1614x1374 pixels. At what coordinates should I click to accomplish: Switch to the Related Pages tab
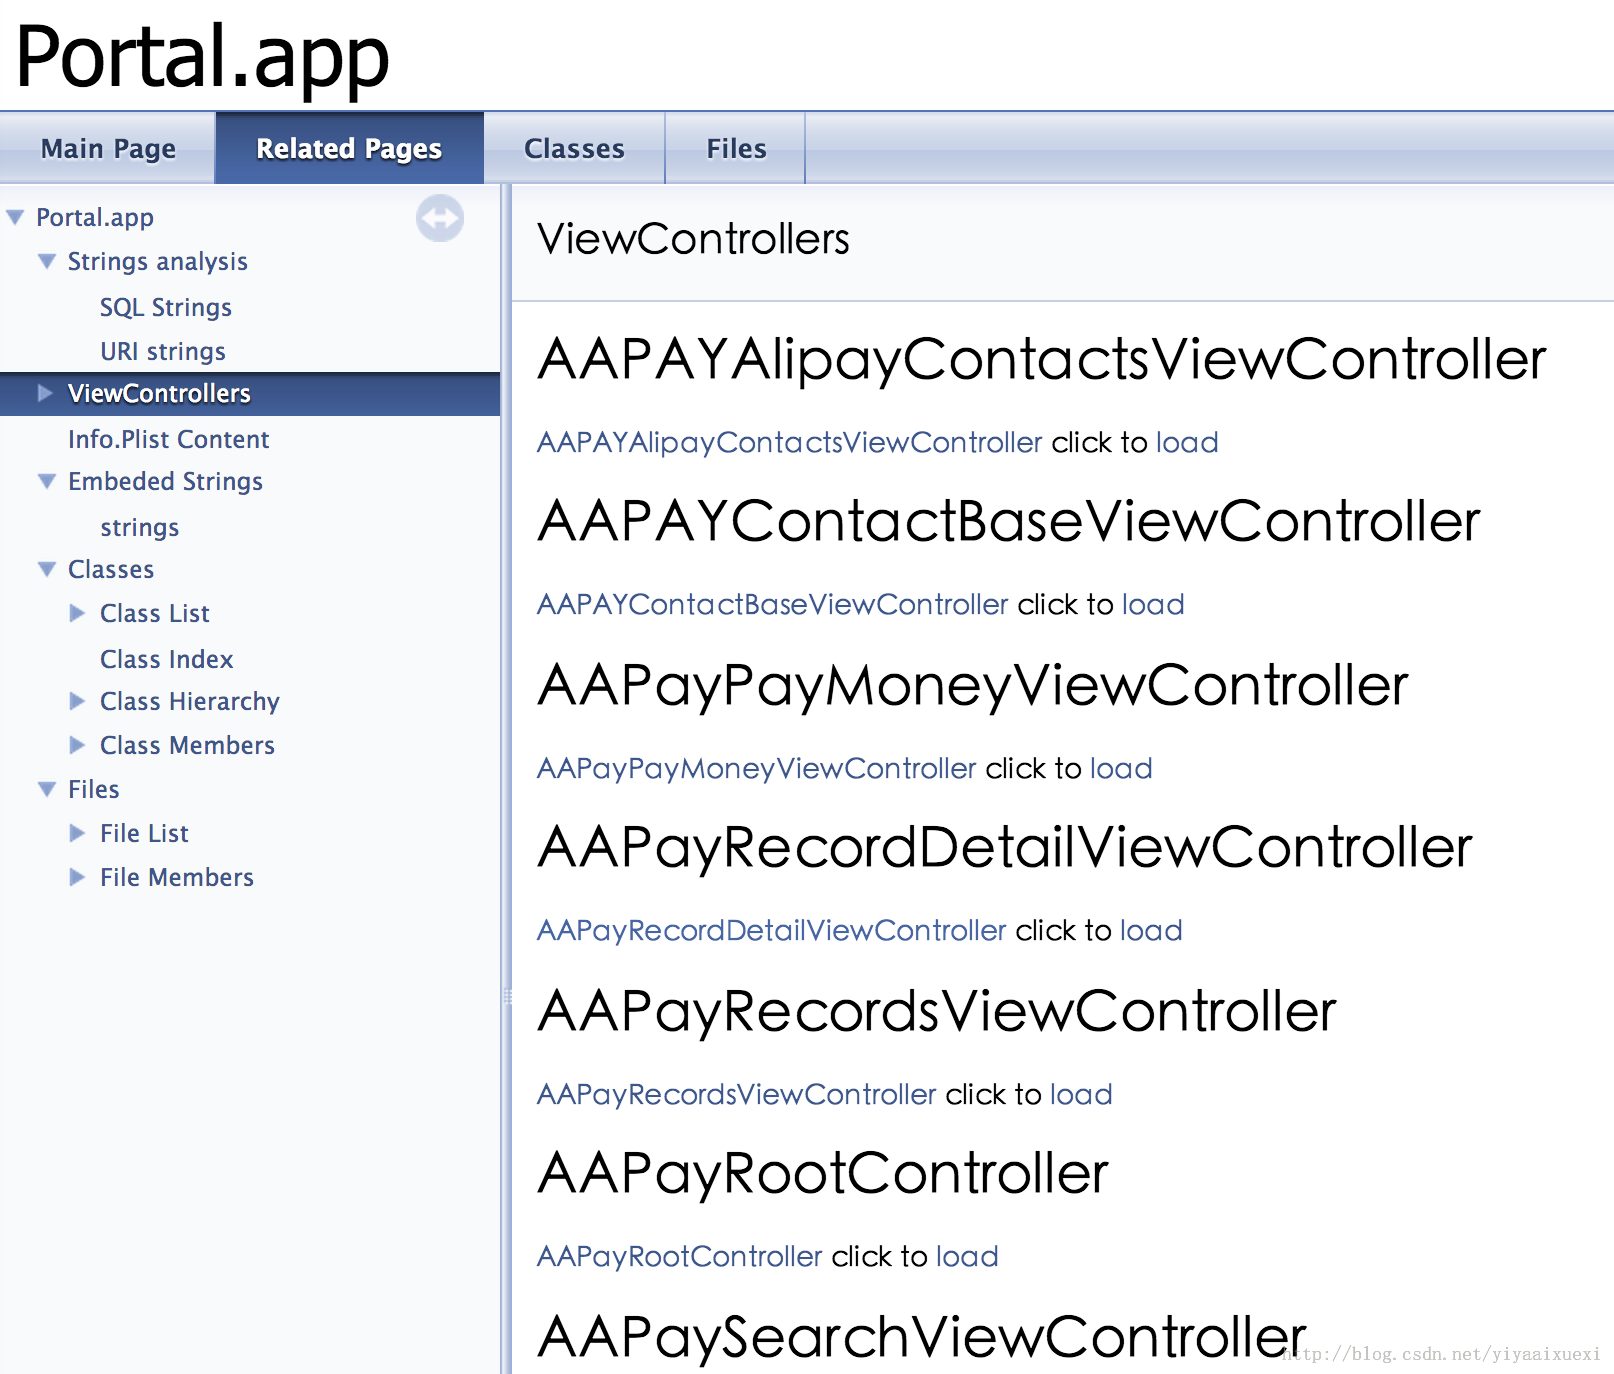tap(349, 148)
